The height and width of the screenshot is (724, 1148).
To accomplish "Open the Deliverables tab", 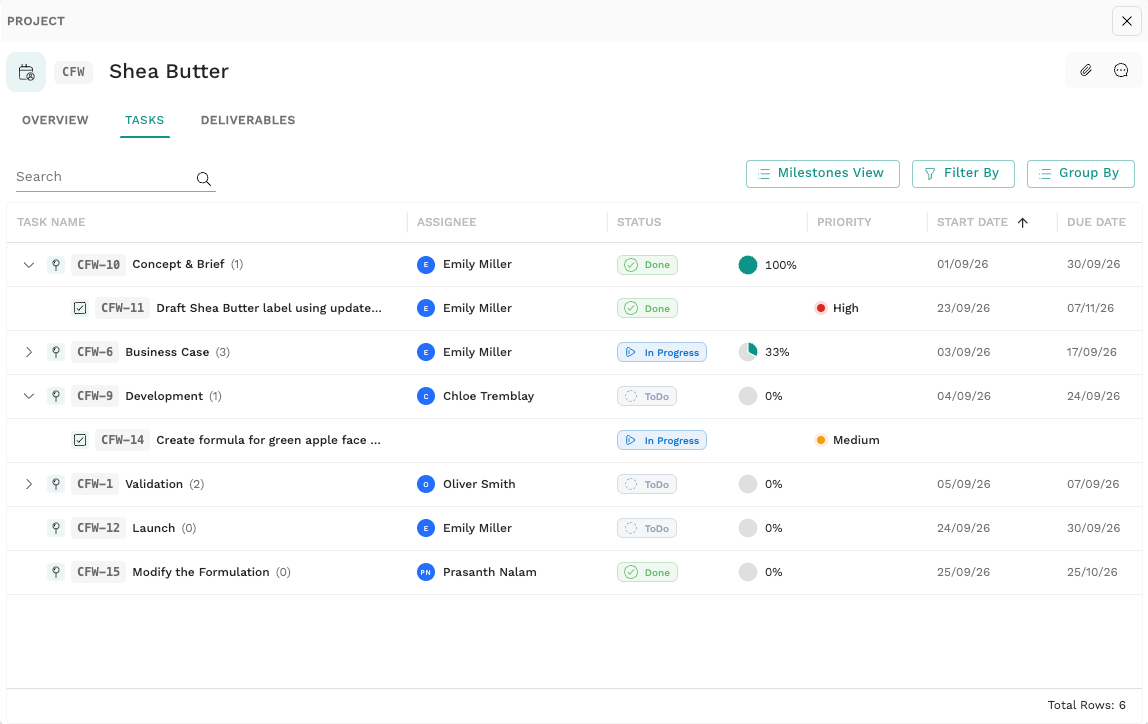I will pyautogui.click(x=248, y=120).
